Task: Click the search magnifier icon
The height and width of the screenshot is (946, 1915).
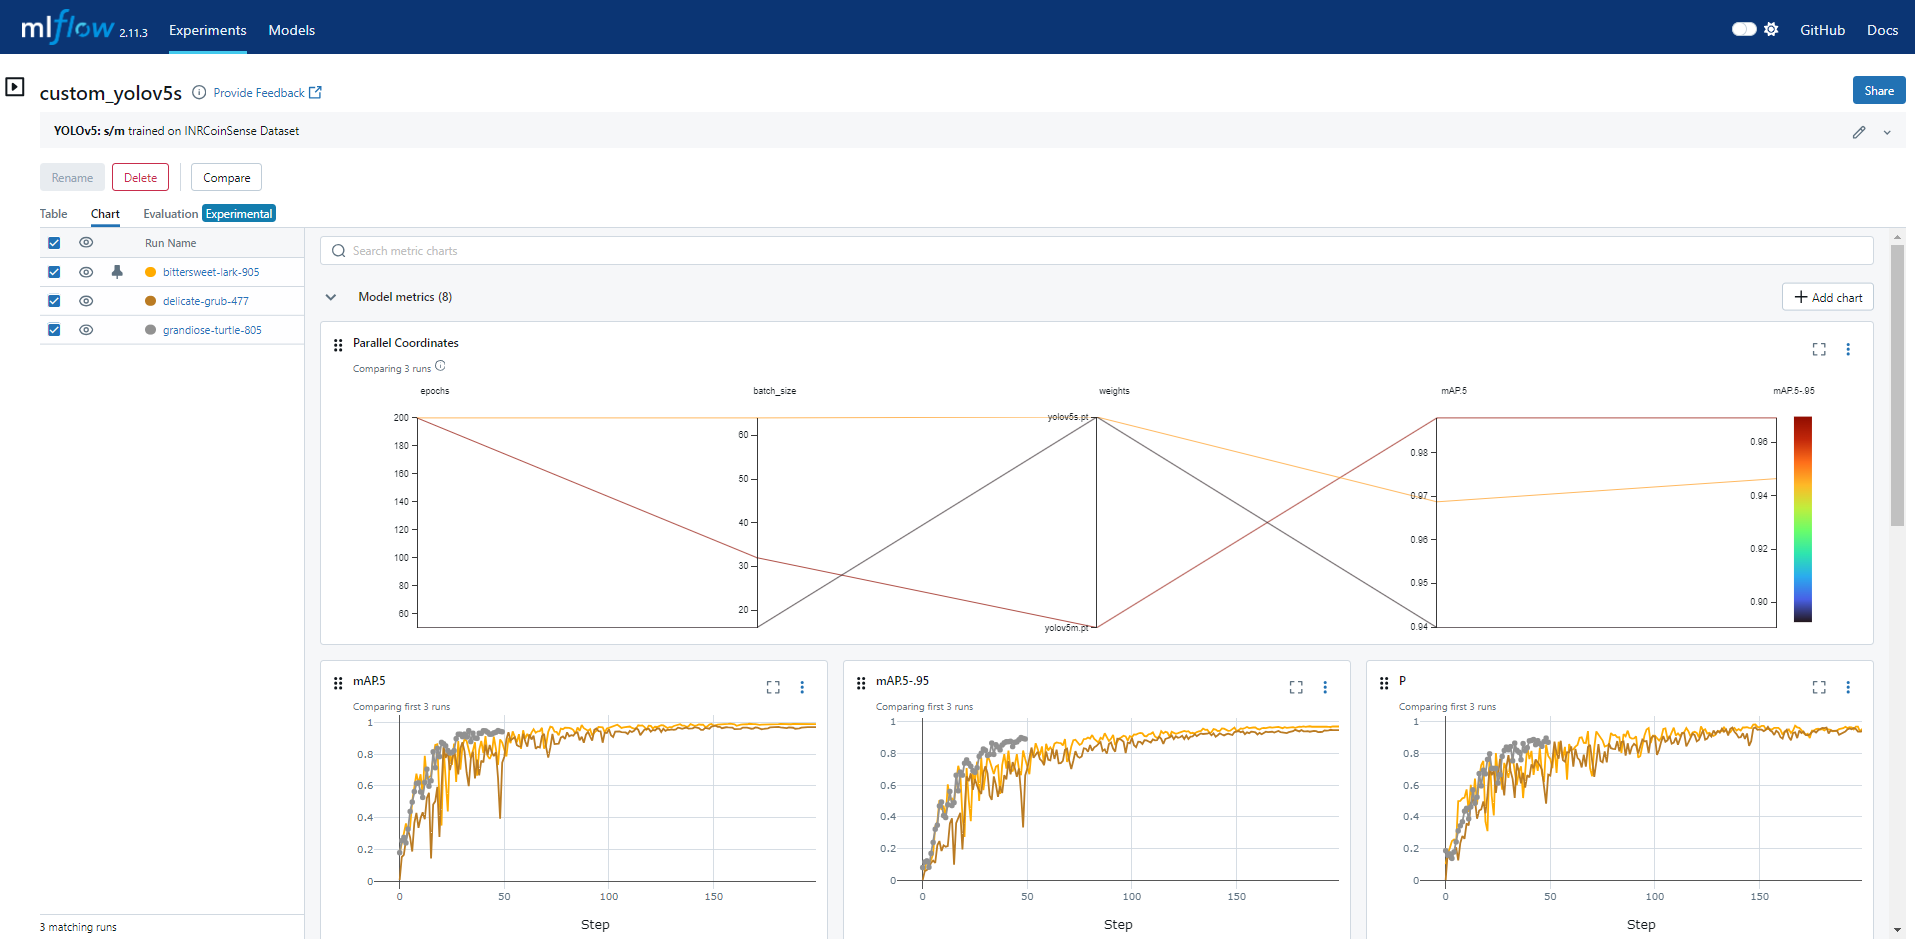Action: point(338,251)
